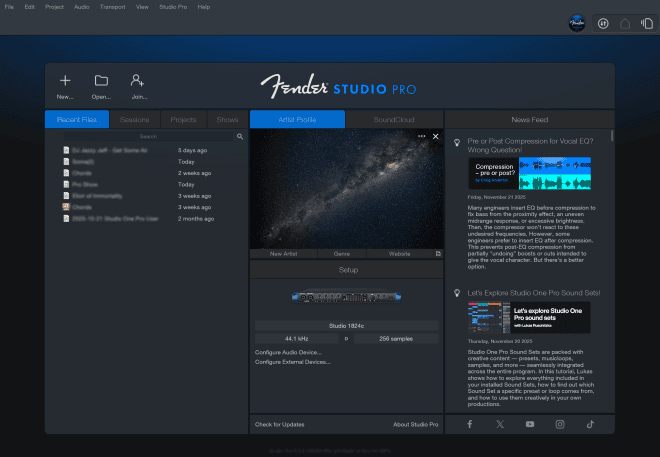This screenshot has height=457, width=660.
Task: Open the Instagram social icon
Action: 560,424
